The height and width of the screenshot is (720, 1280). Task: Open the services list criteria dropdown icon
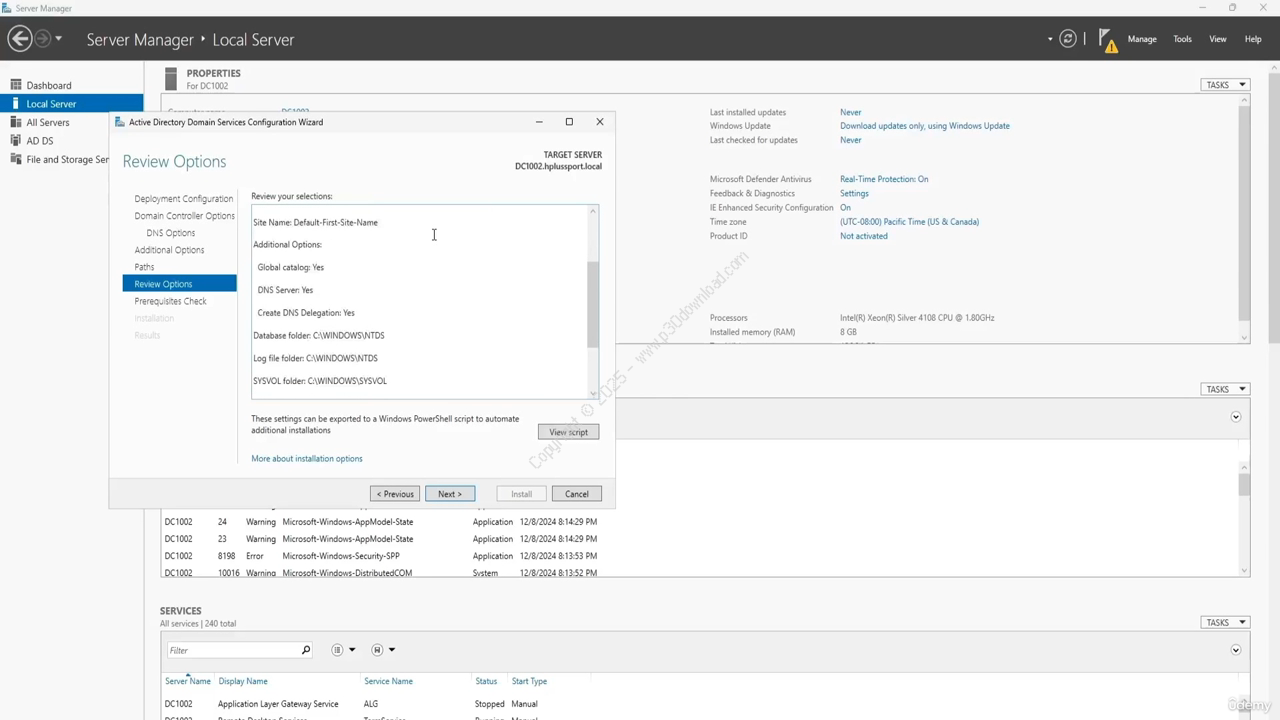343,650
